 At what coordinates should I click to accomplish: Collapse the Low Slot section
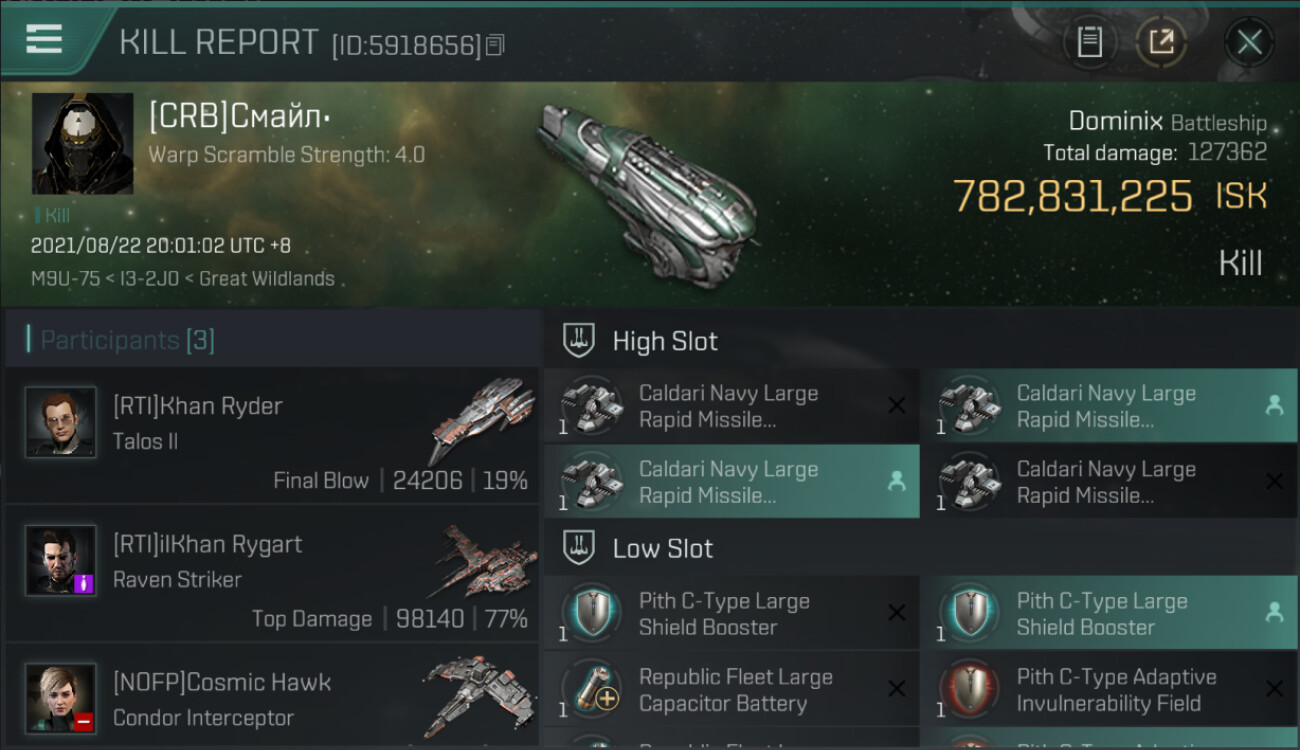[x=638, y=548]
